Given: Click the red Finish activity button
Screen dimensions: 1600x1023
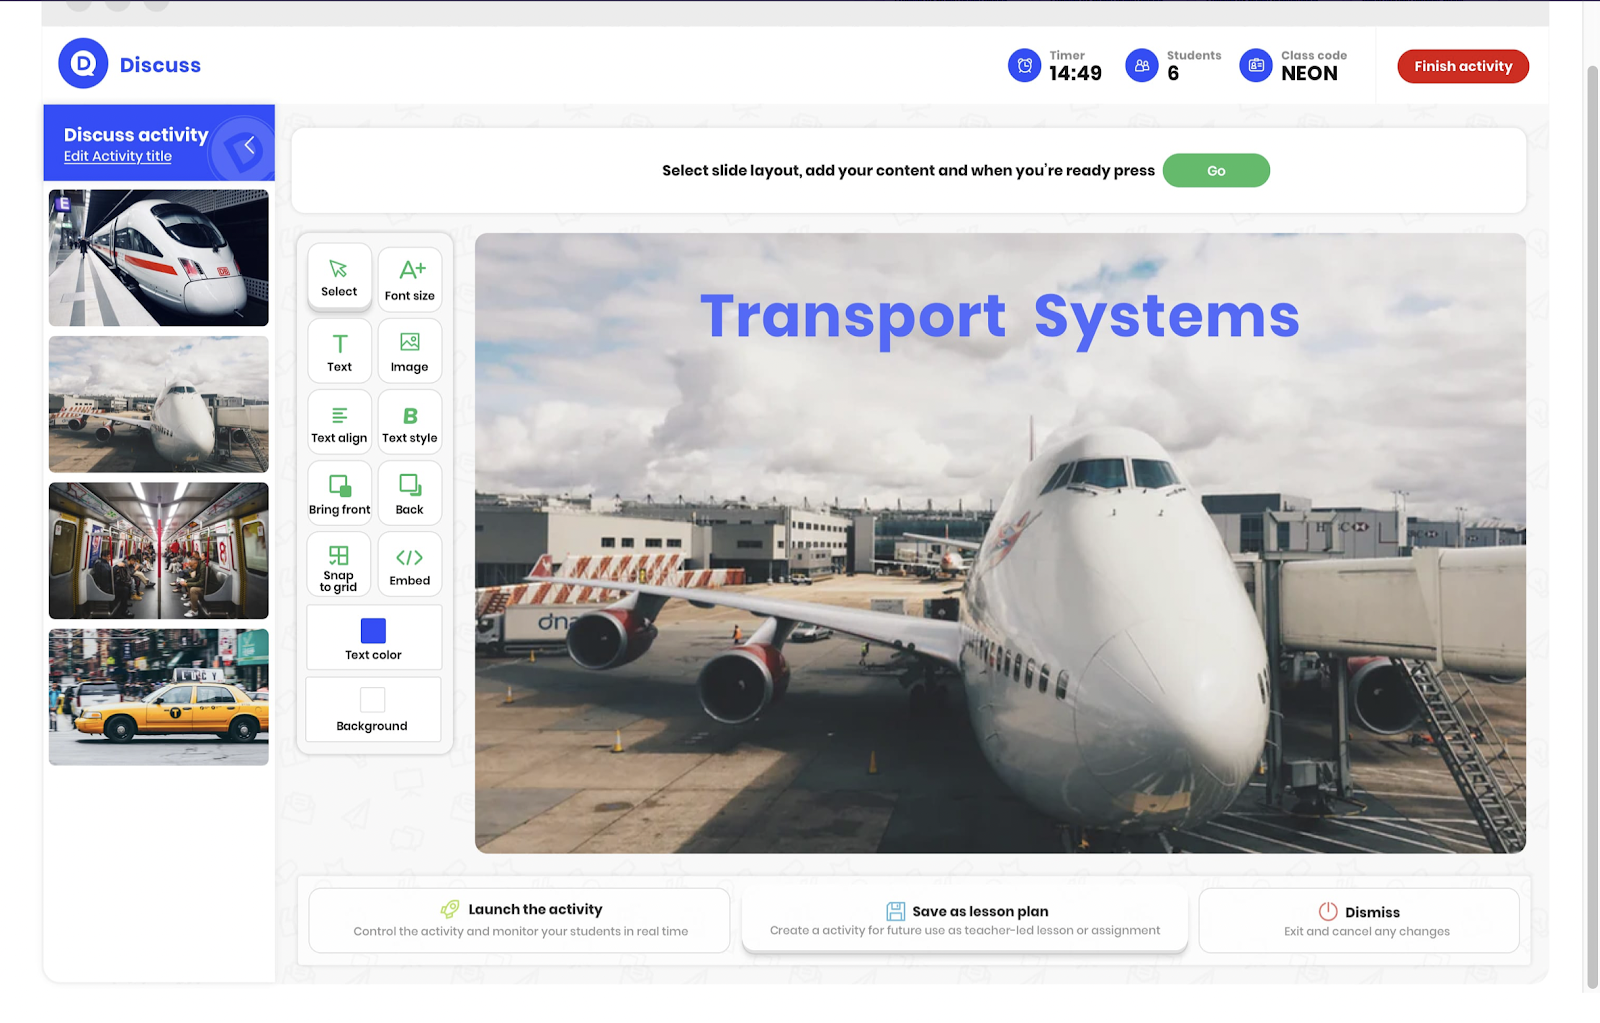Looking at the screenshot, I should 1463,66.
